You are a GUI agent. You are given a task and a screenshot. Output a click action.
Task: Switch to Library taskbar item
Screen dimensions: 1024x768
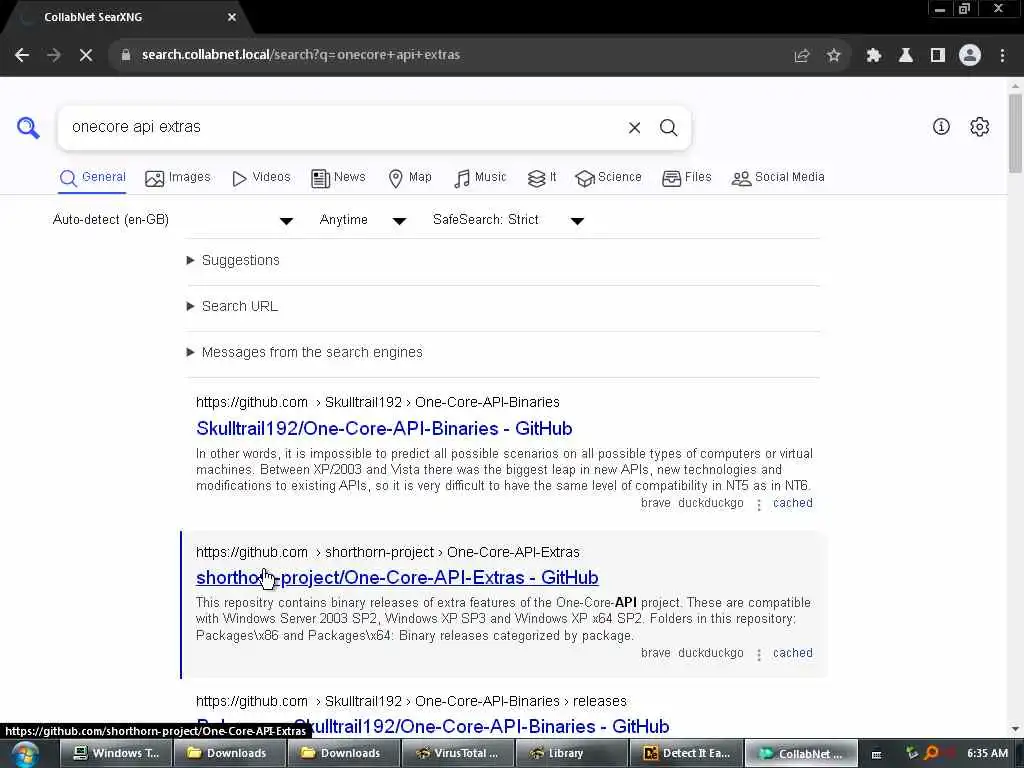coord(571,754)
